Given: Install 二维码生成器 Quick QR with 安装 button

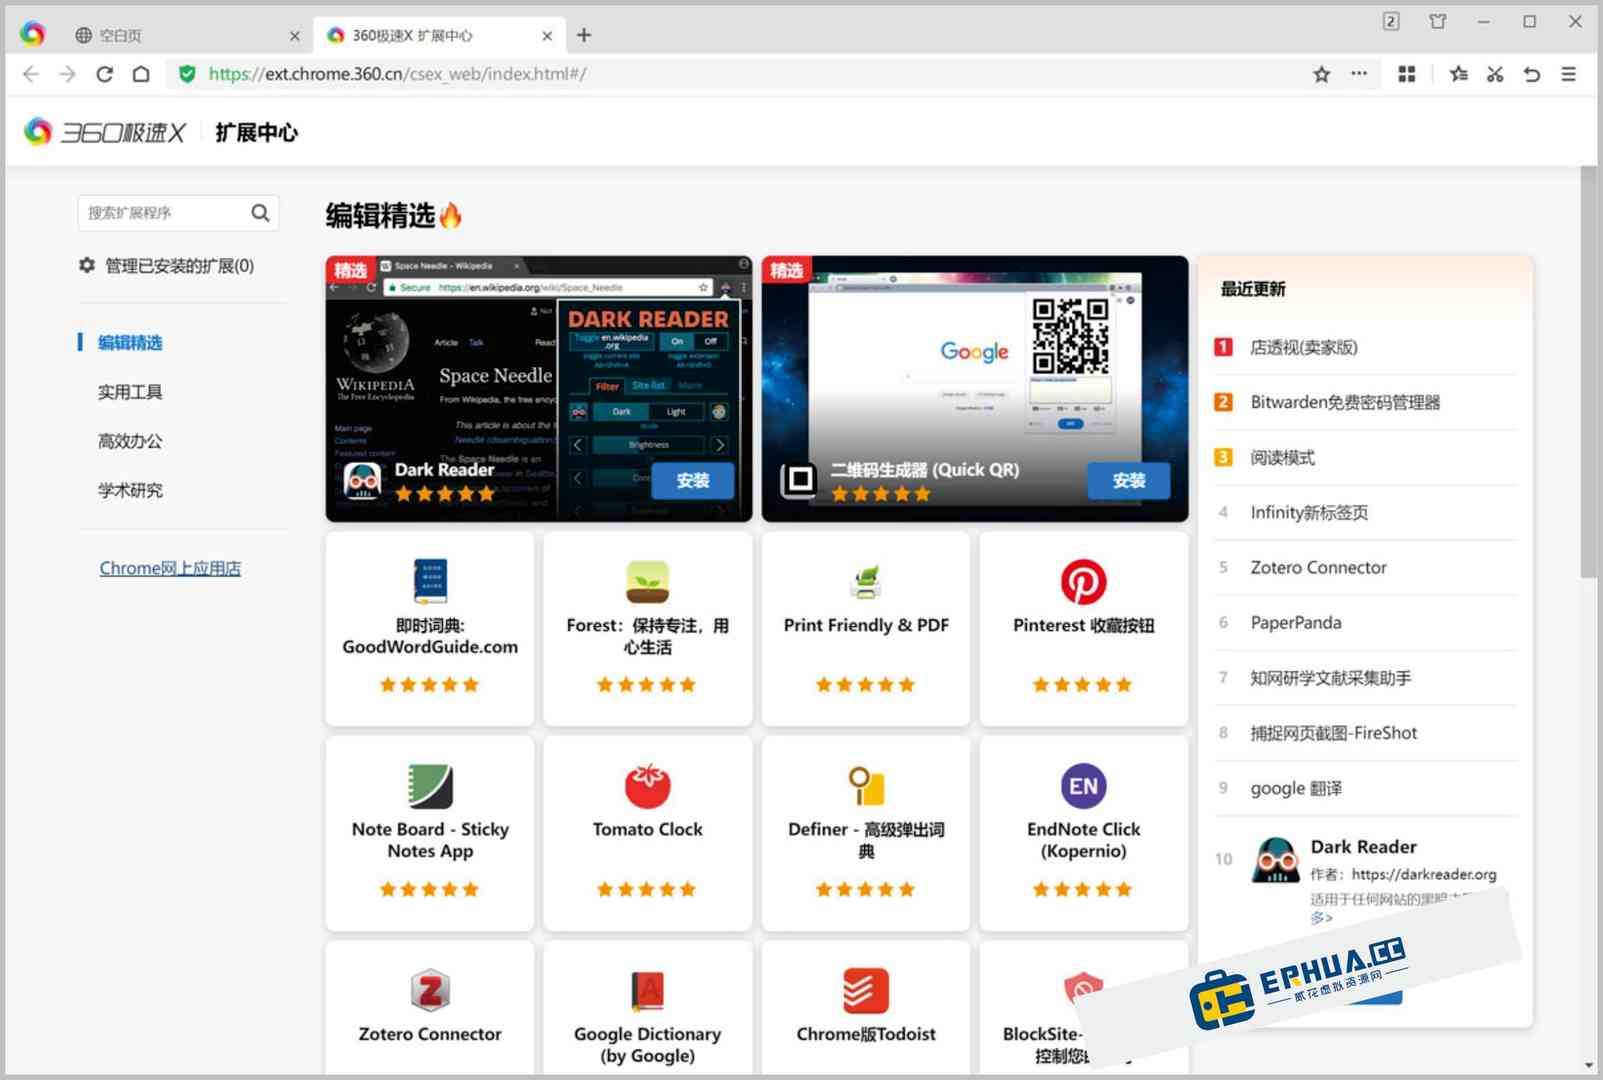Looking at the screenshot, I should (1128, 481).
